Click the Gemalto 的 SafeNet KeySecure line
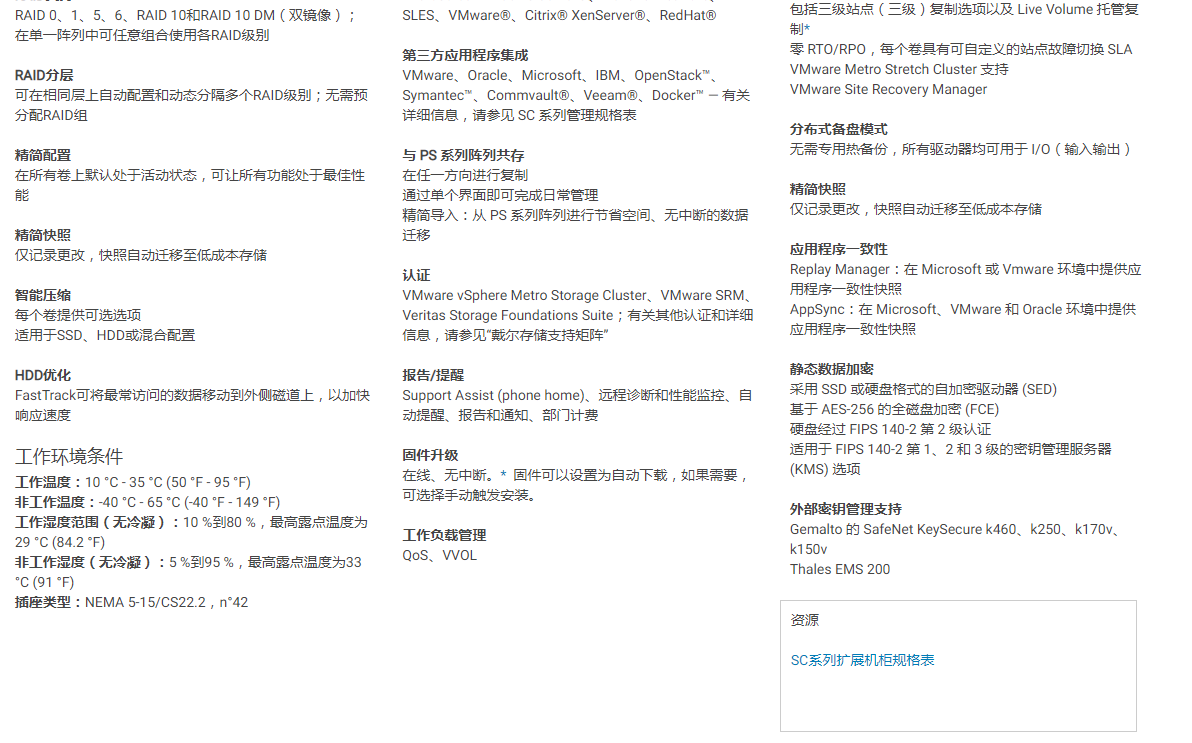This screenshot has width=1192, height=743. click(x=956, y=539)
